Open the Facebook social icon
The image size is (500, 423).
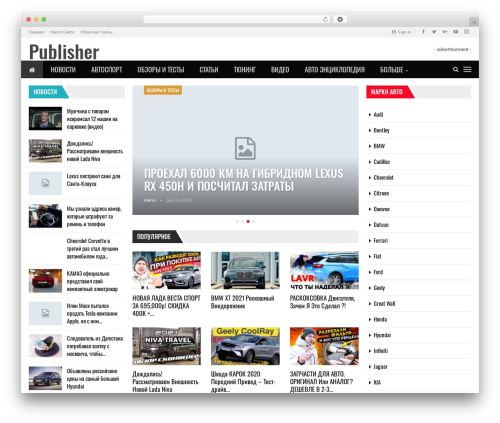coord(423,32)
